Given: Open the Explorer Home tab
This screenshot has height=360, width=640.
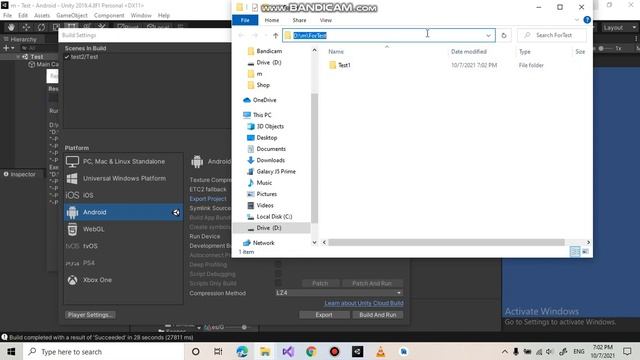Looking at the screenshot, I should [x=271, y=20].
